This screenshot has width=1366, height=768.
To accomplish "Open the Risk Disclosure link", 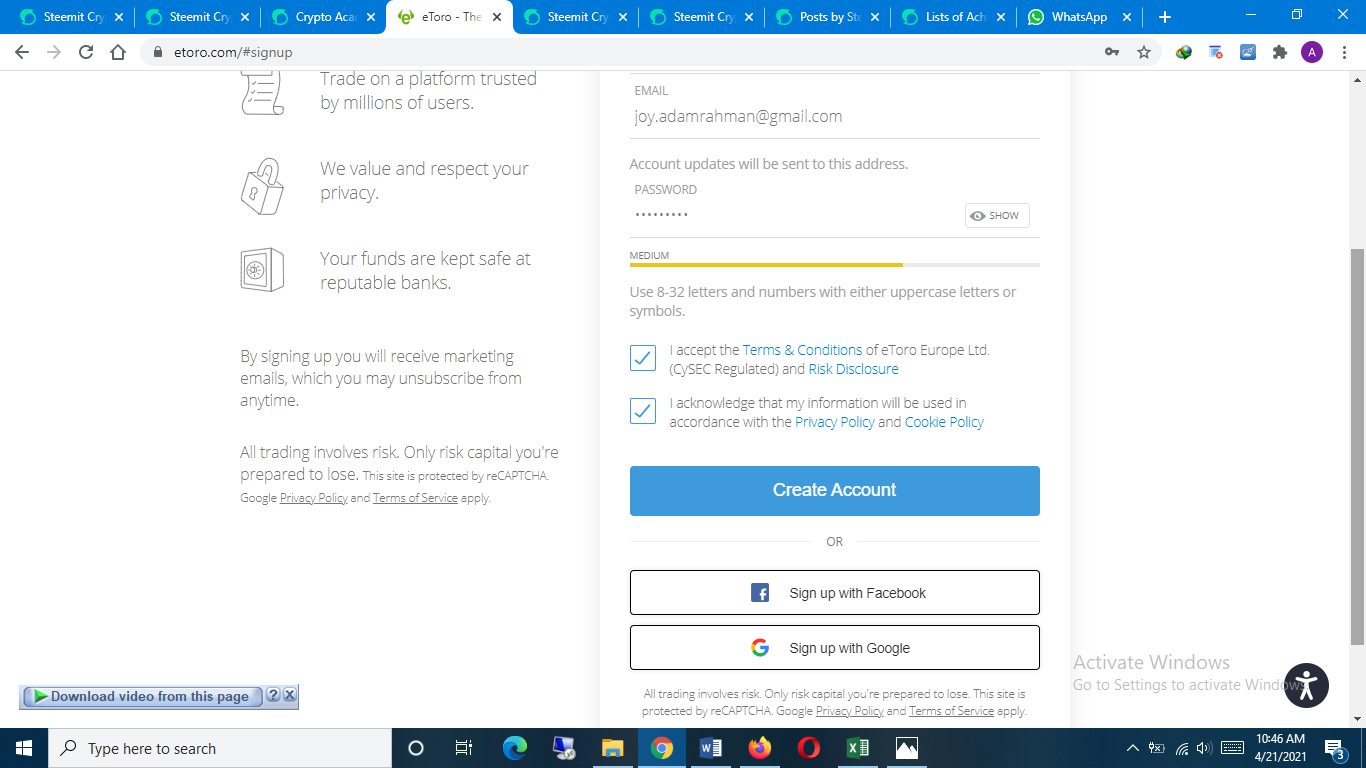I will click(x=853, y=369).
